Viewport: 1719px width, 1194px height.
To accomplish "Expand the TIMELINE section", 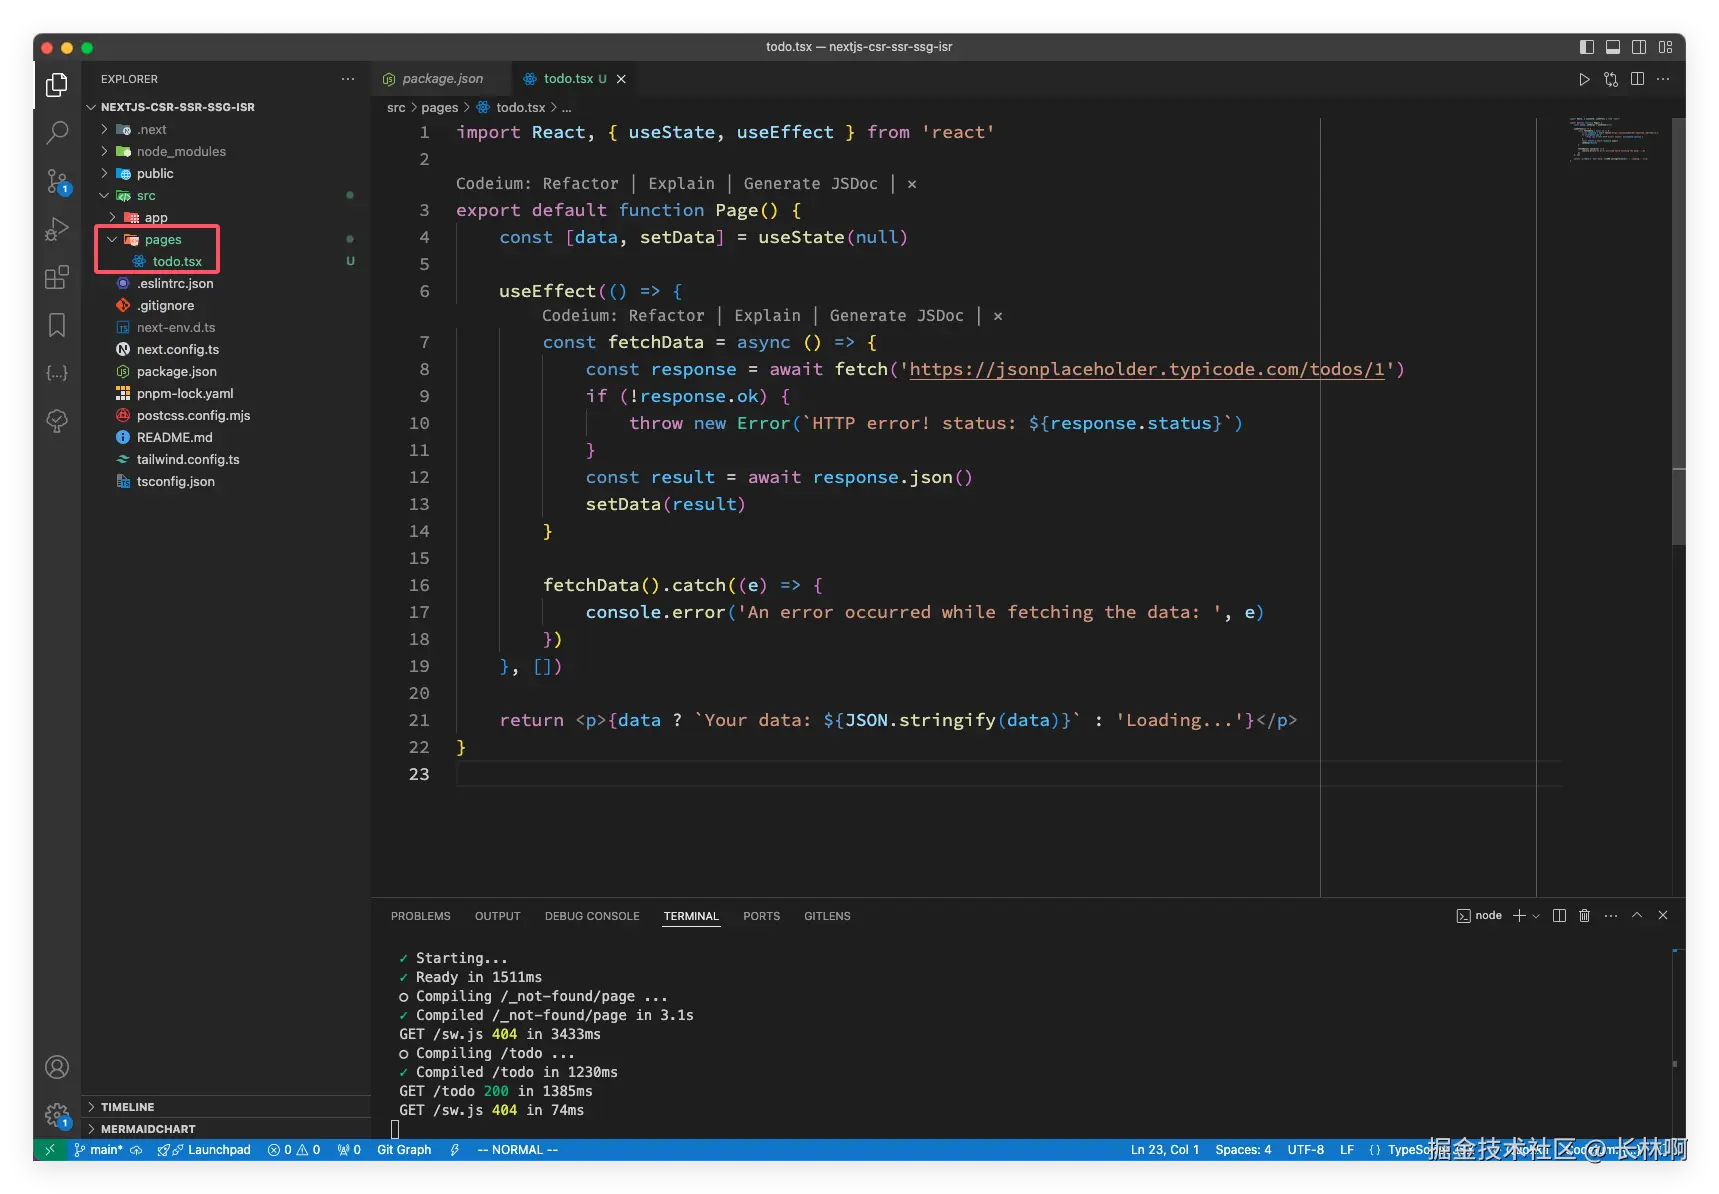I will tap(127, 1107).
